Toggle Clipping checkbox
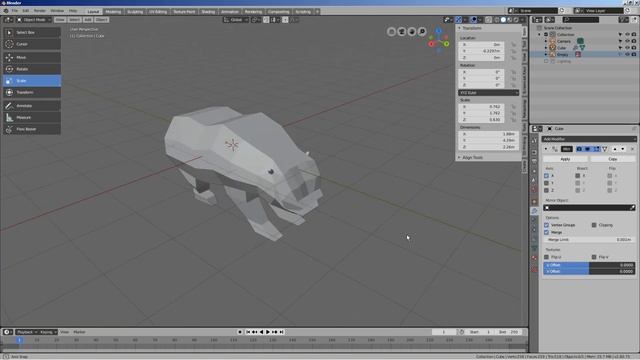Image resolution: width=640 pixels, height=360 pixels. pos(594,225)
